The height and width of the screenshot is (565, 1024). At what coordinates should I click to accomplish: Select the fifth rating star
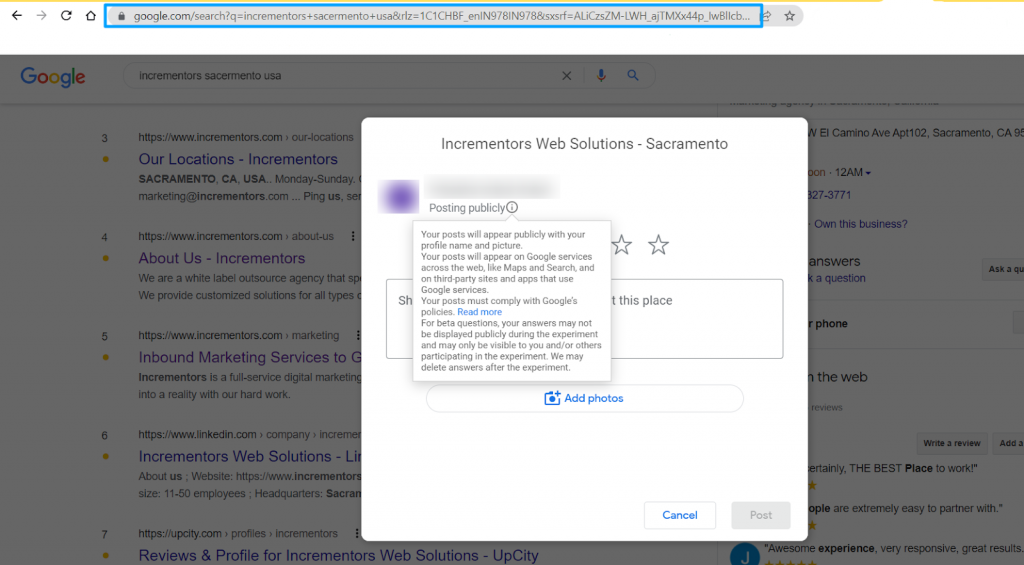click(x=658, y=245)
